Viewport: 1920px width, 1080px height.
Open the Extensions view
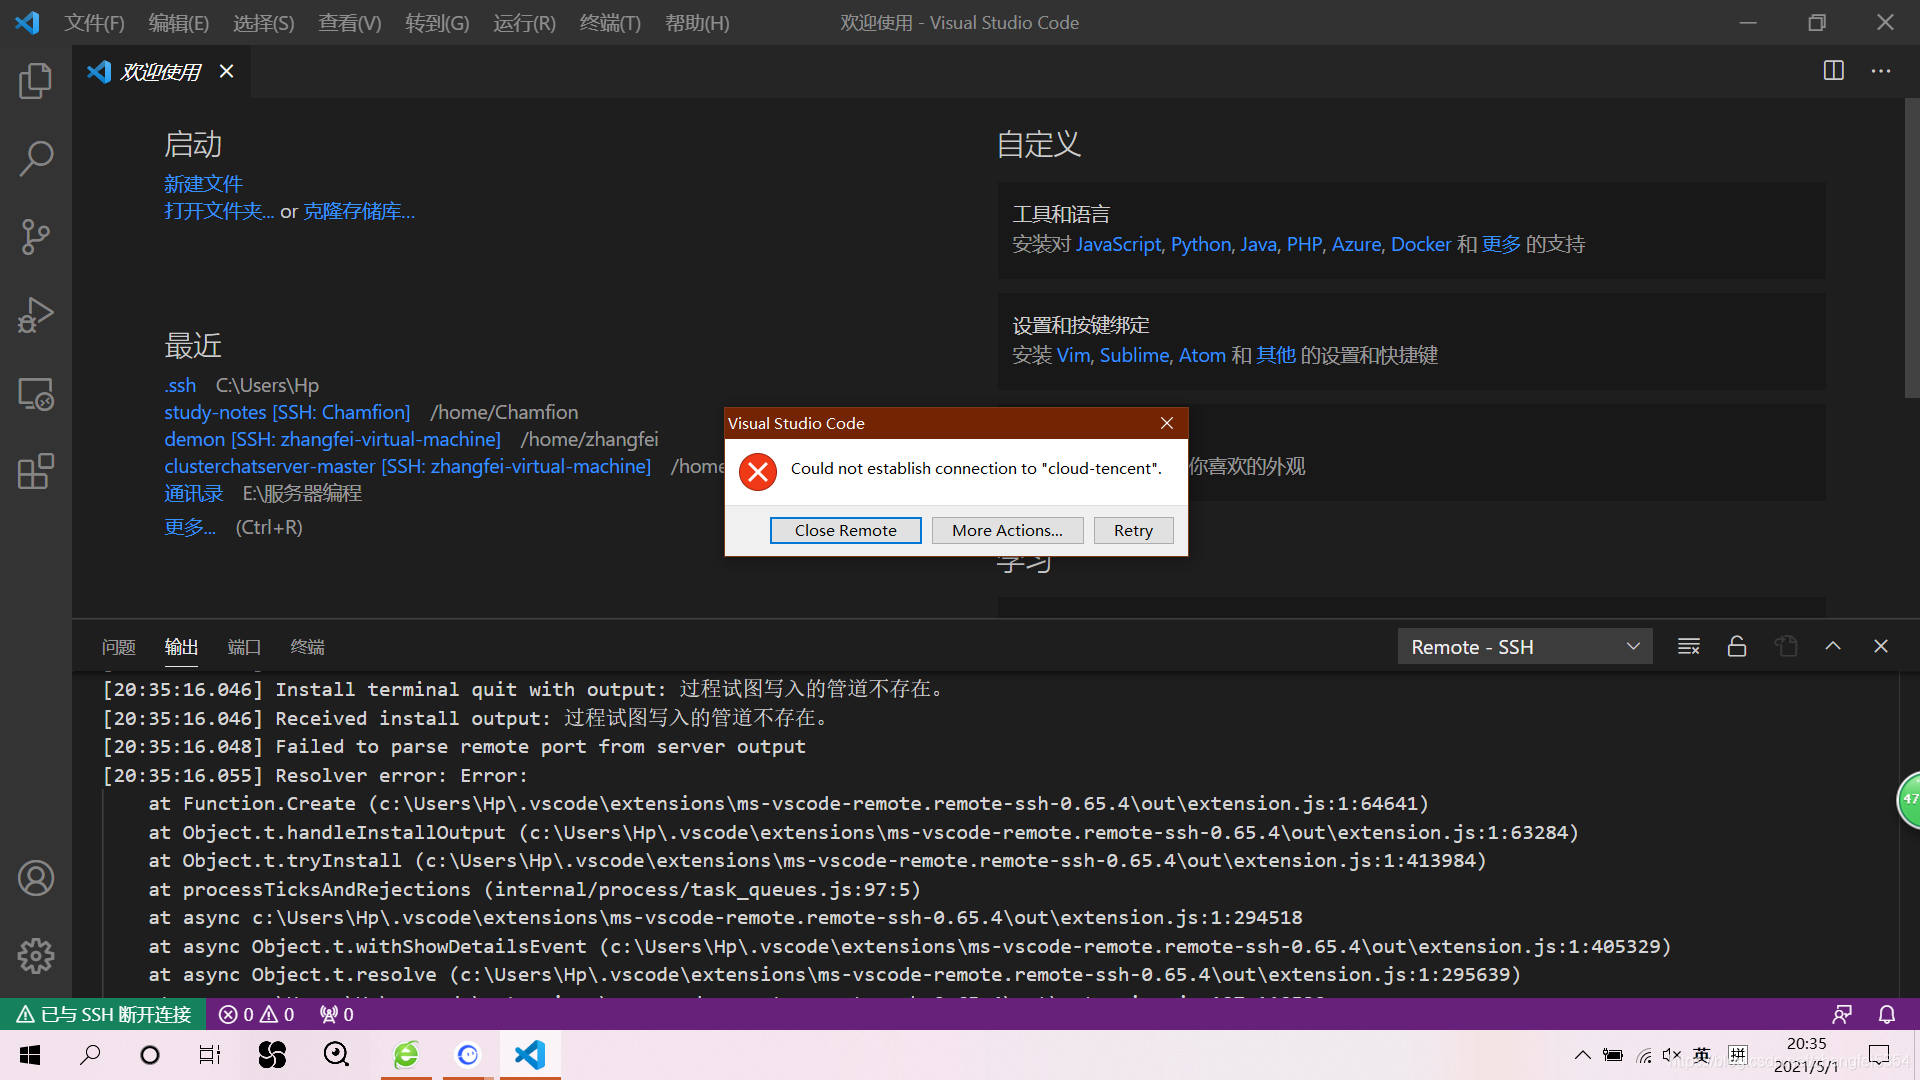coord(35,472)
